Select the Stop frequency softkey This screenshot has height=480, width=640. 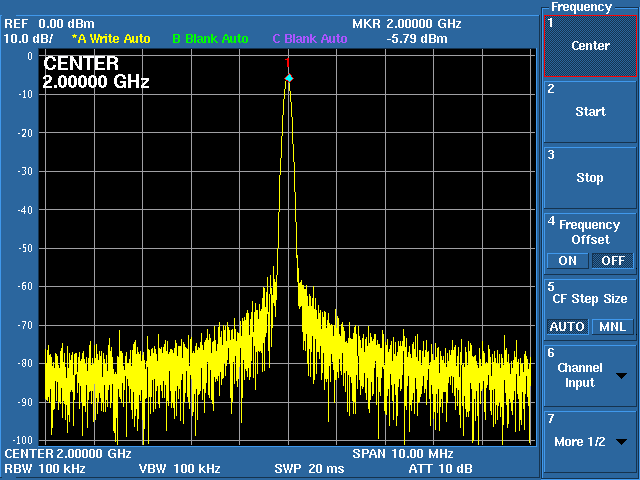[589, 177]
